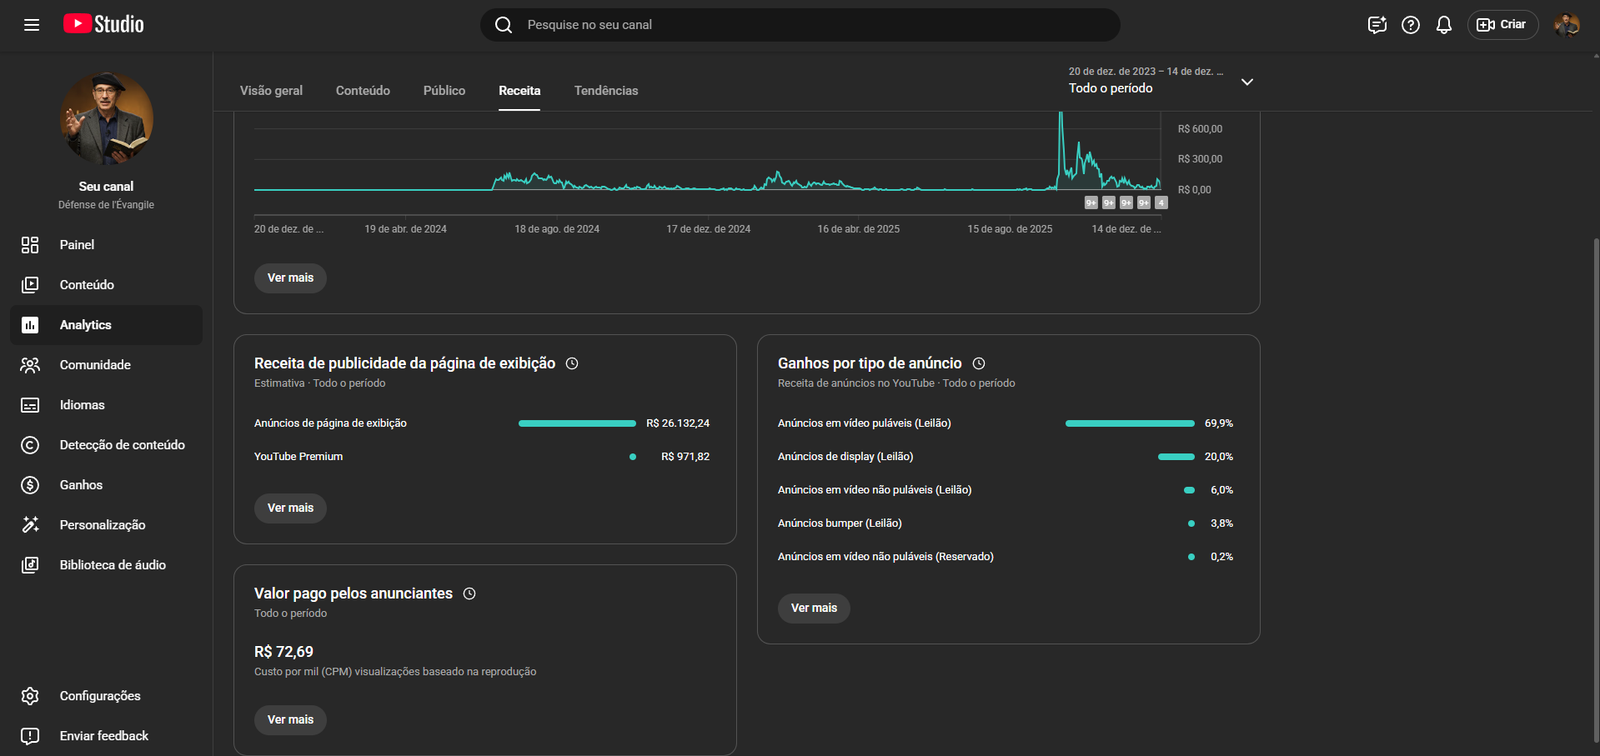1600x756 pixels.
Task: Open the Help question mark icon
Action: coord(1411,25)
